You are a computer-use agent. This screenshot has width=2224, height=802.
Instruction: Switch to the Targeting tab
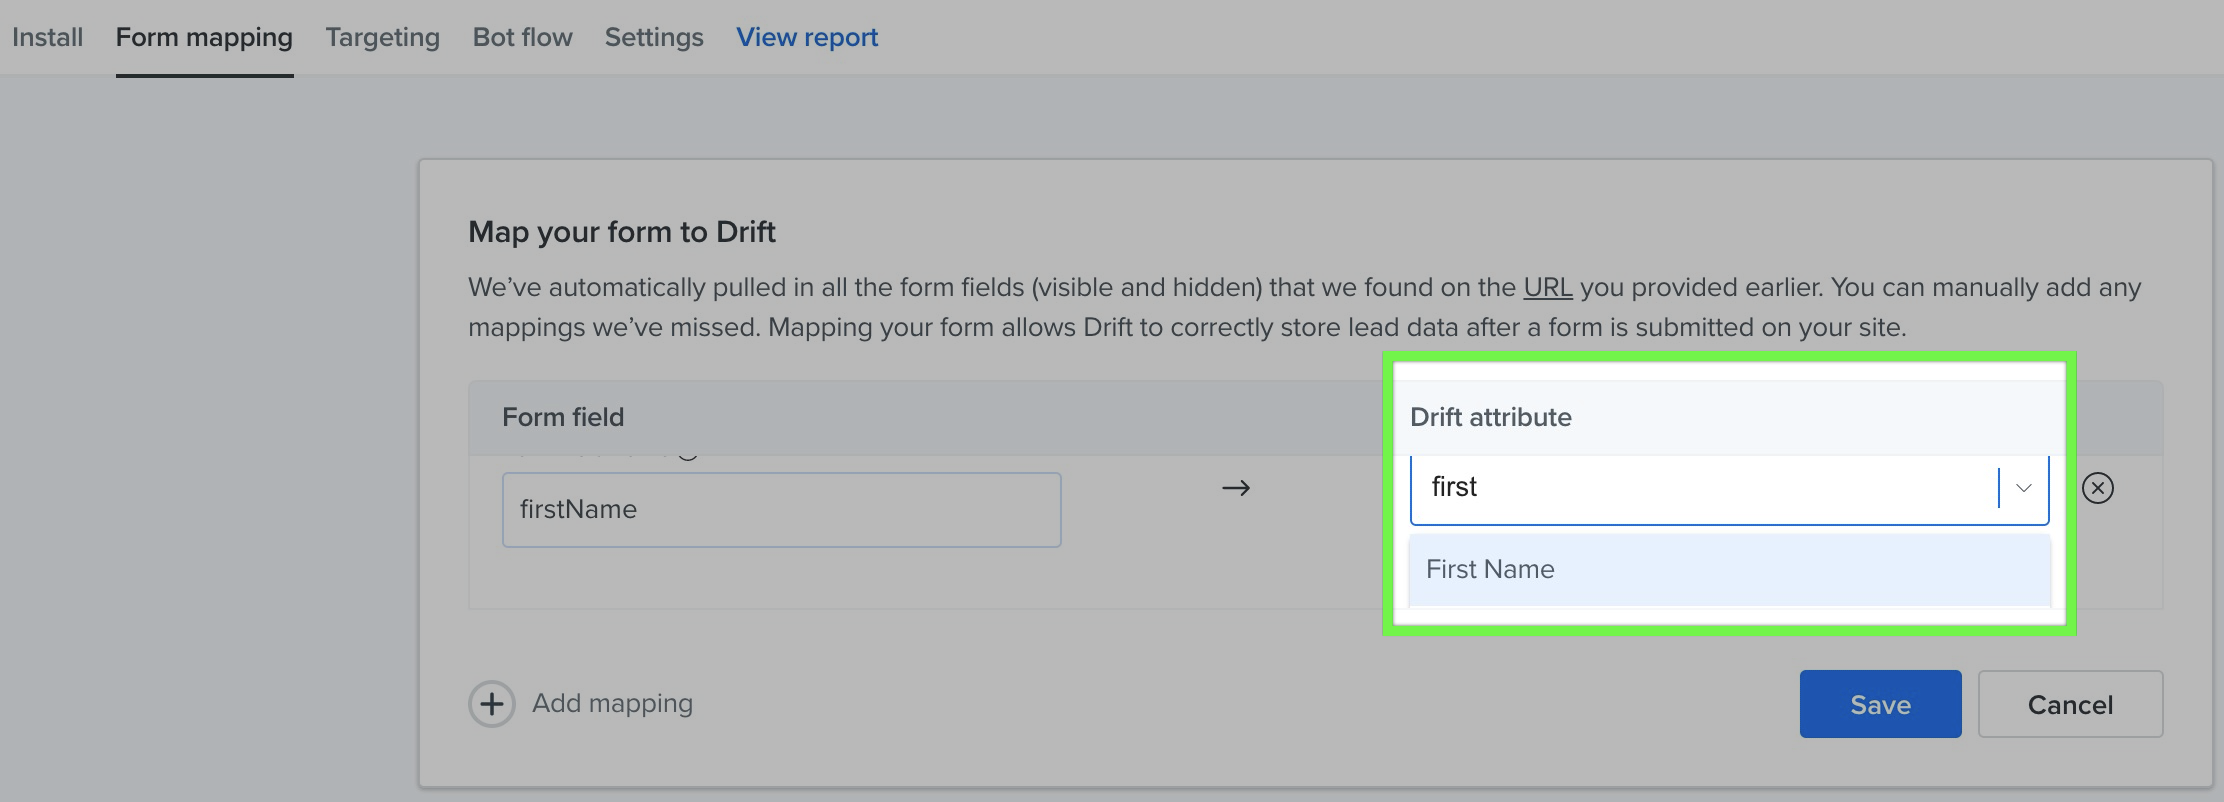[382, 37]
